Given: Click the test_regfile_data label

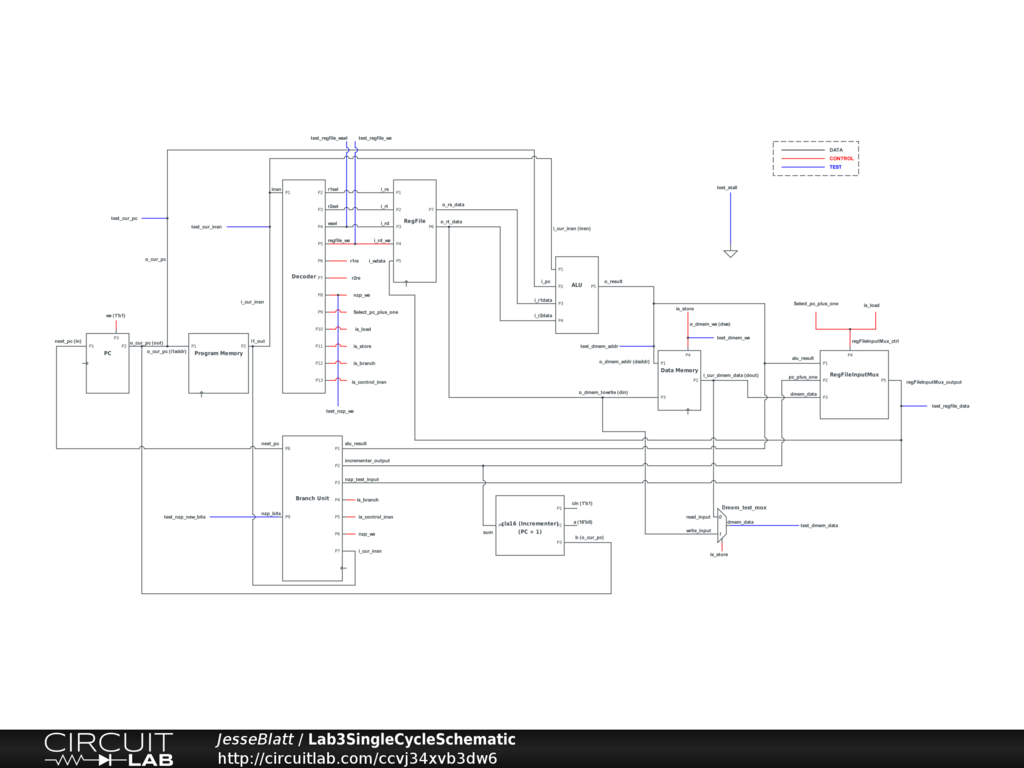Looking at the screenshot, I should tap(950, 406).
